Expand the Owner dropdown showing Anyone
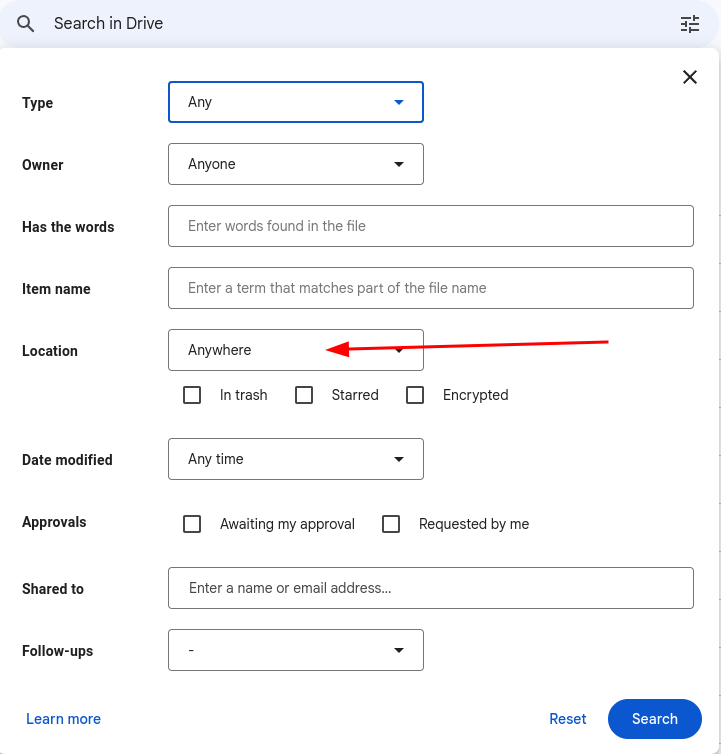Image resolution: width=721 pixels, height=754 pixels. [x=296, y=164]
